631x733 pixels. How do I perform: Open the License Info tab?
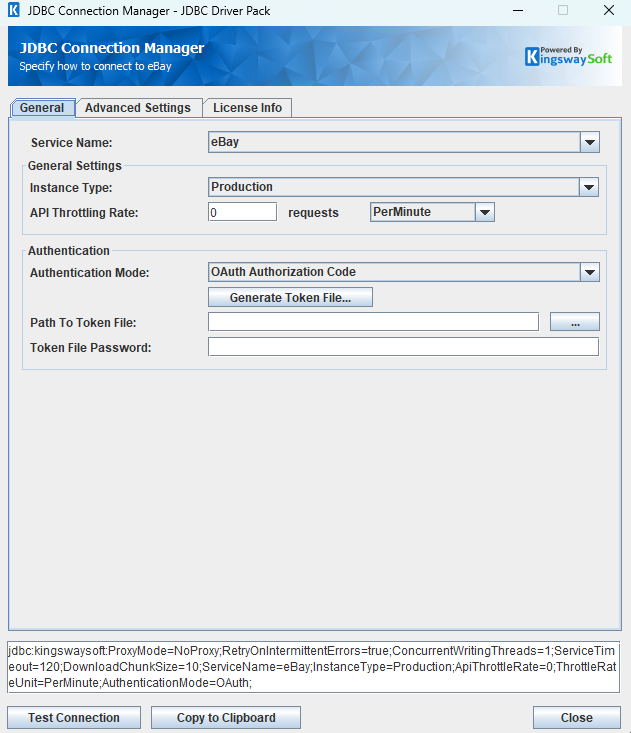(247, 108)
